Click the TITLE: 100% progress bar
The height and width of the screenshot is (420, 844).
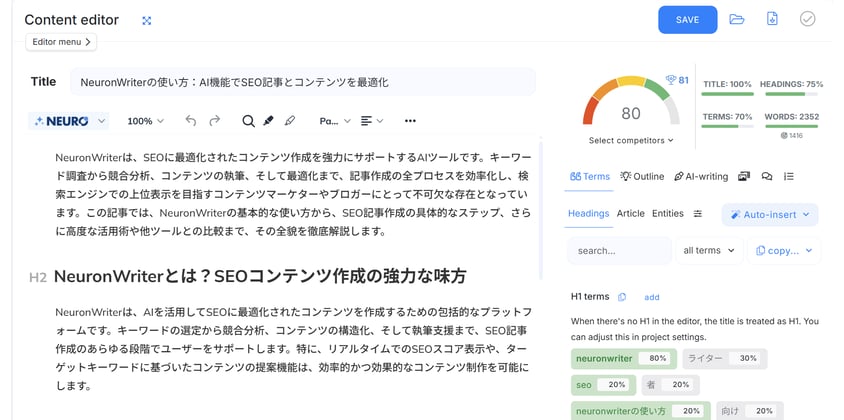point(727,94)
